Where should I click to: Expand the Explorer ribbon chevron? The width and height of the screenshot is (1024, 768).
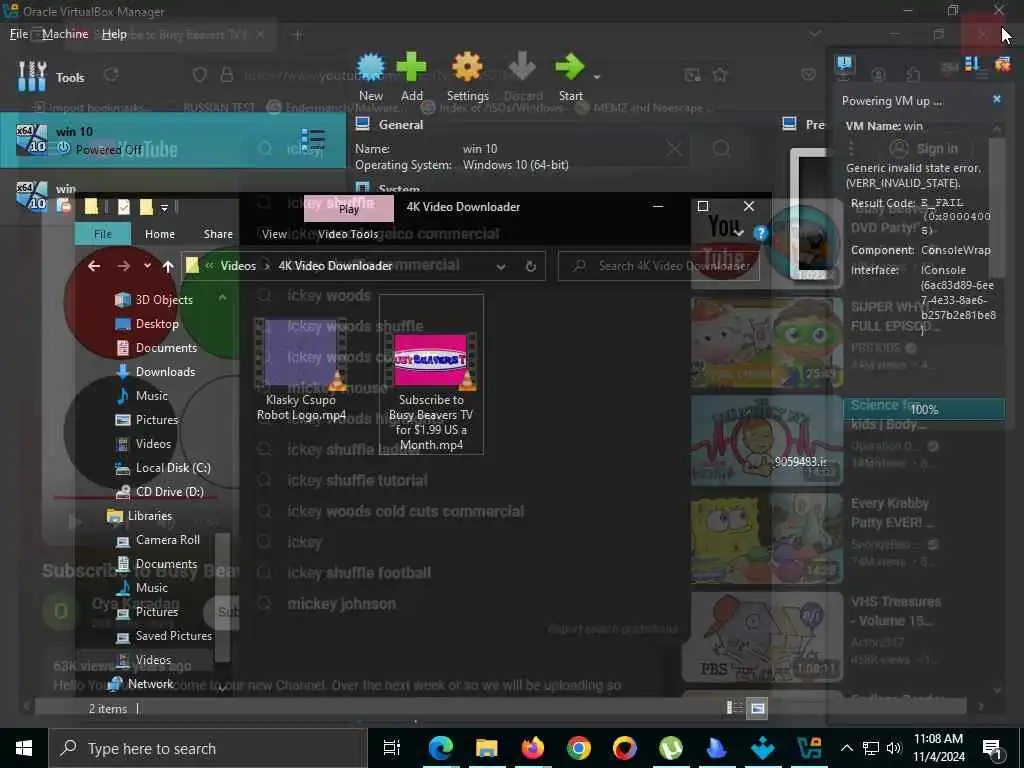[739, 233]
